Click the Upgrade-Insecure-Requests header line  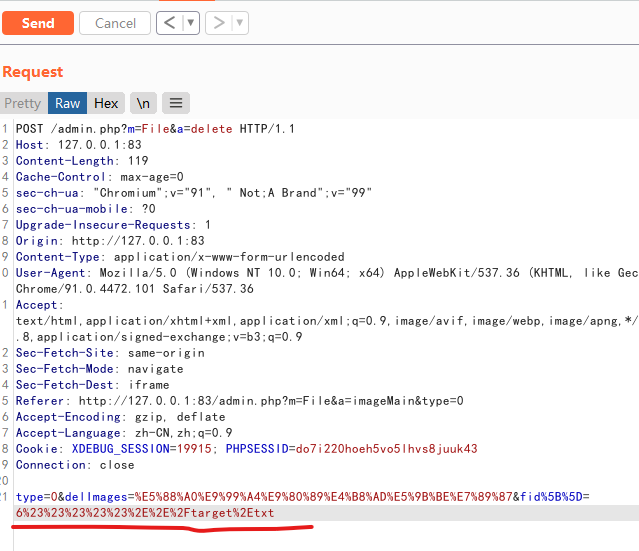[113, 225]
